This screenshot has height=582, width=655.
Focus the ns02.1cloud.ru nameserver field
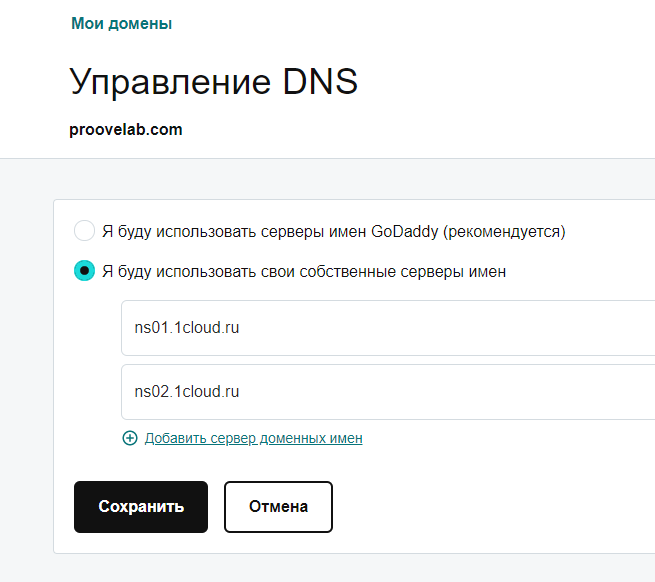[x=388, y=391]
